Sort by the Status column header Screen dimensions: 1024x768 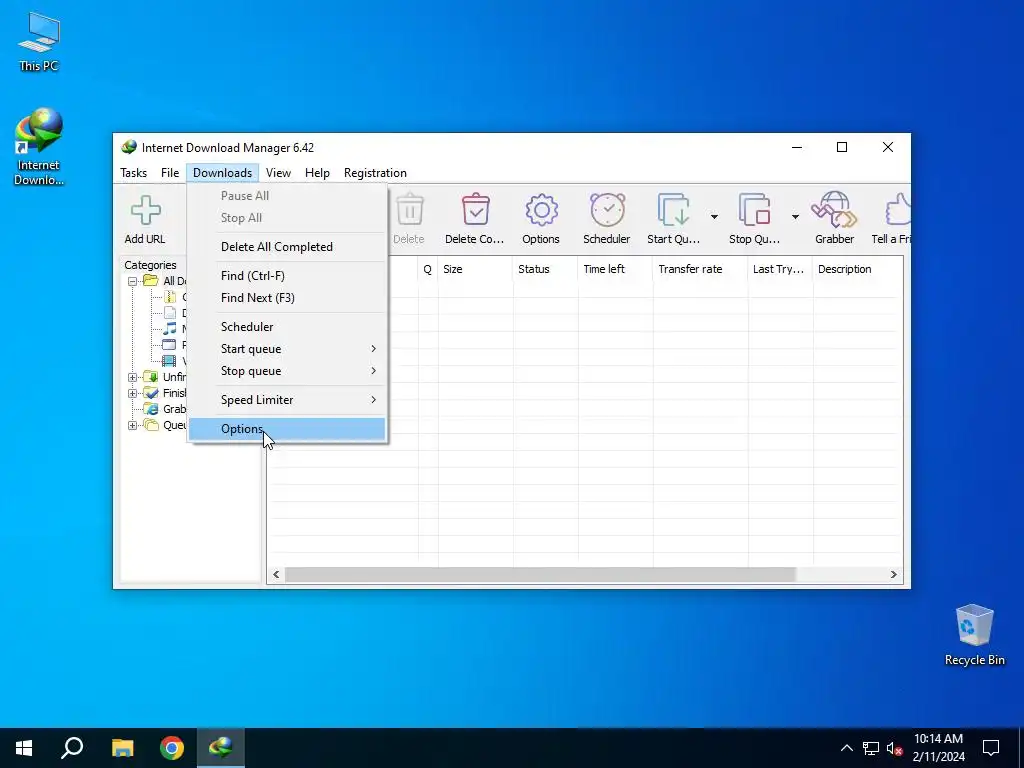pyautogui.click(x=545, y=269)
